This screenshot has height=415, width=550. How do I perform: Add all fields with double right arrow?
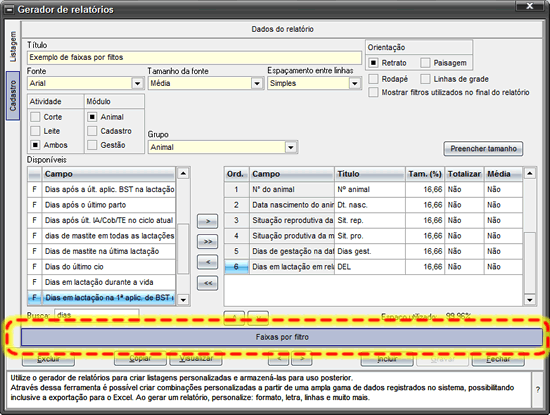[x=208, y=242]
